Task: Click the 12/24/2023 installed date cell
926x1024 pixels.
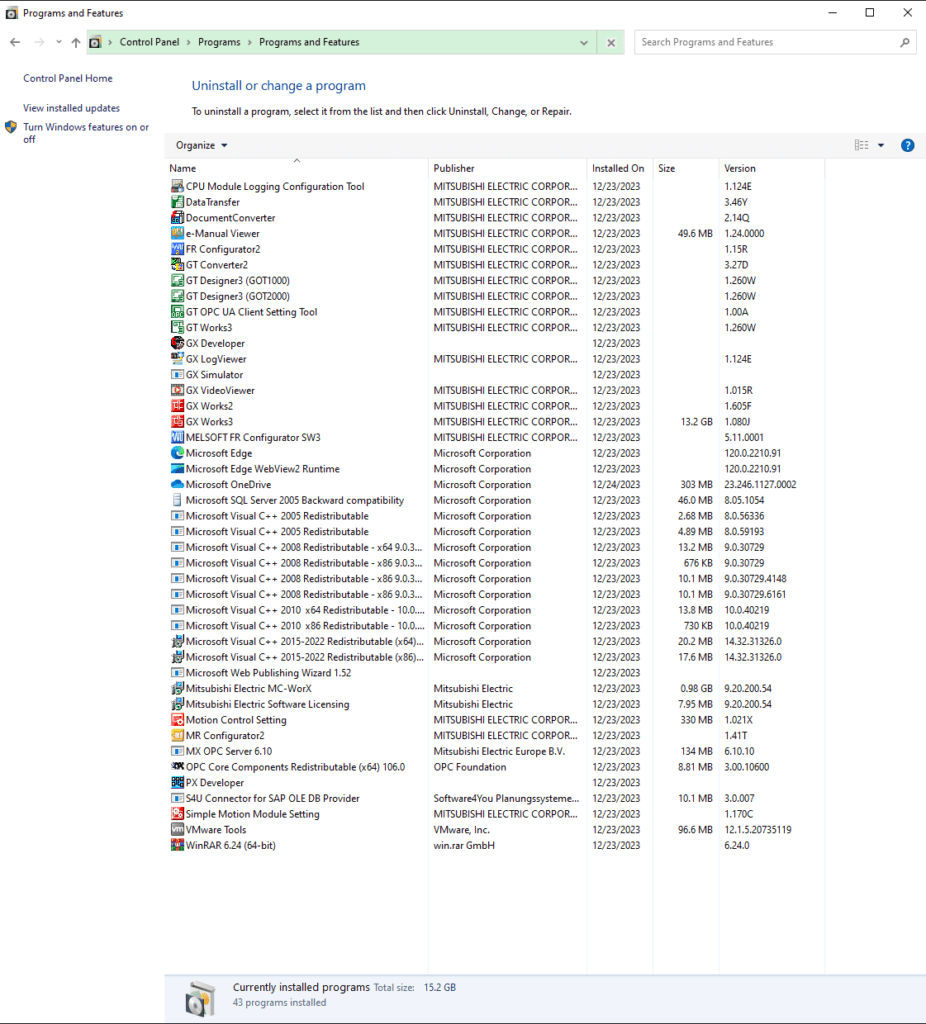Action: tap(616, 484)
